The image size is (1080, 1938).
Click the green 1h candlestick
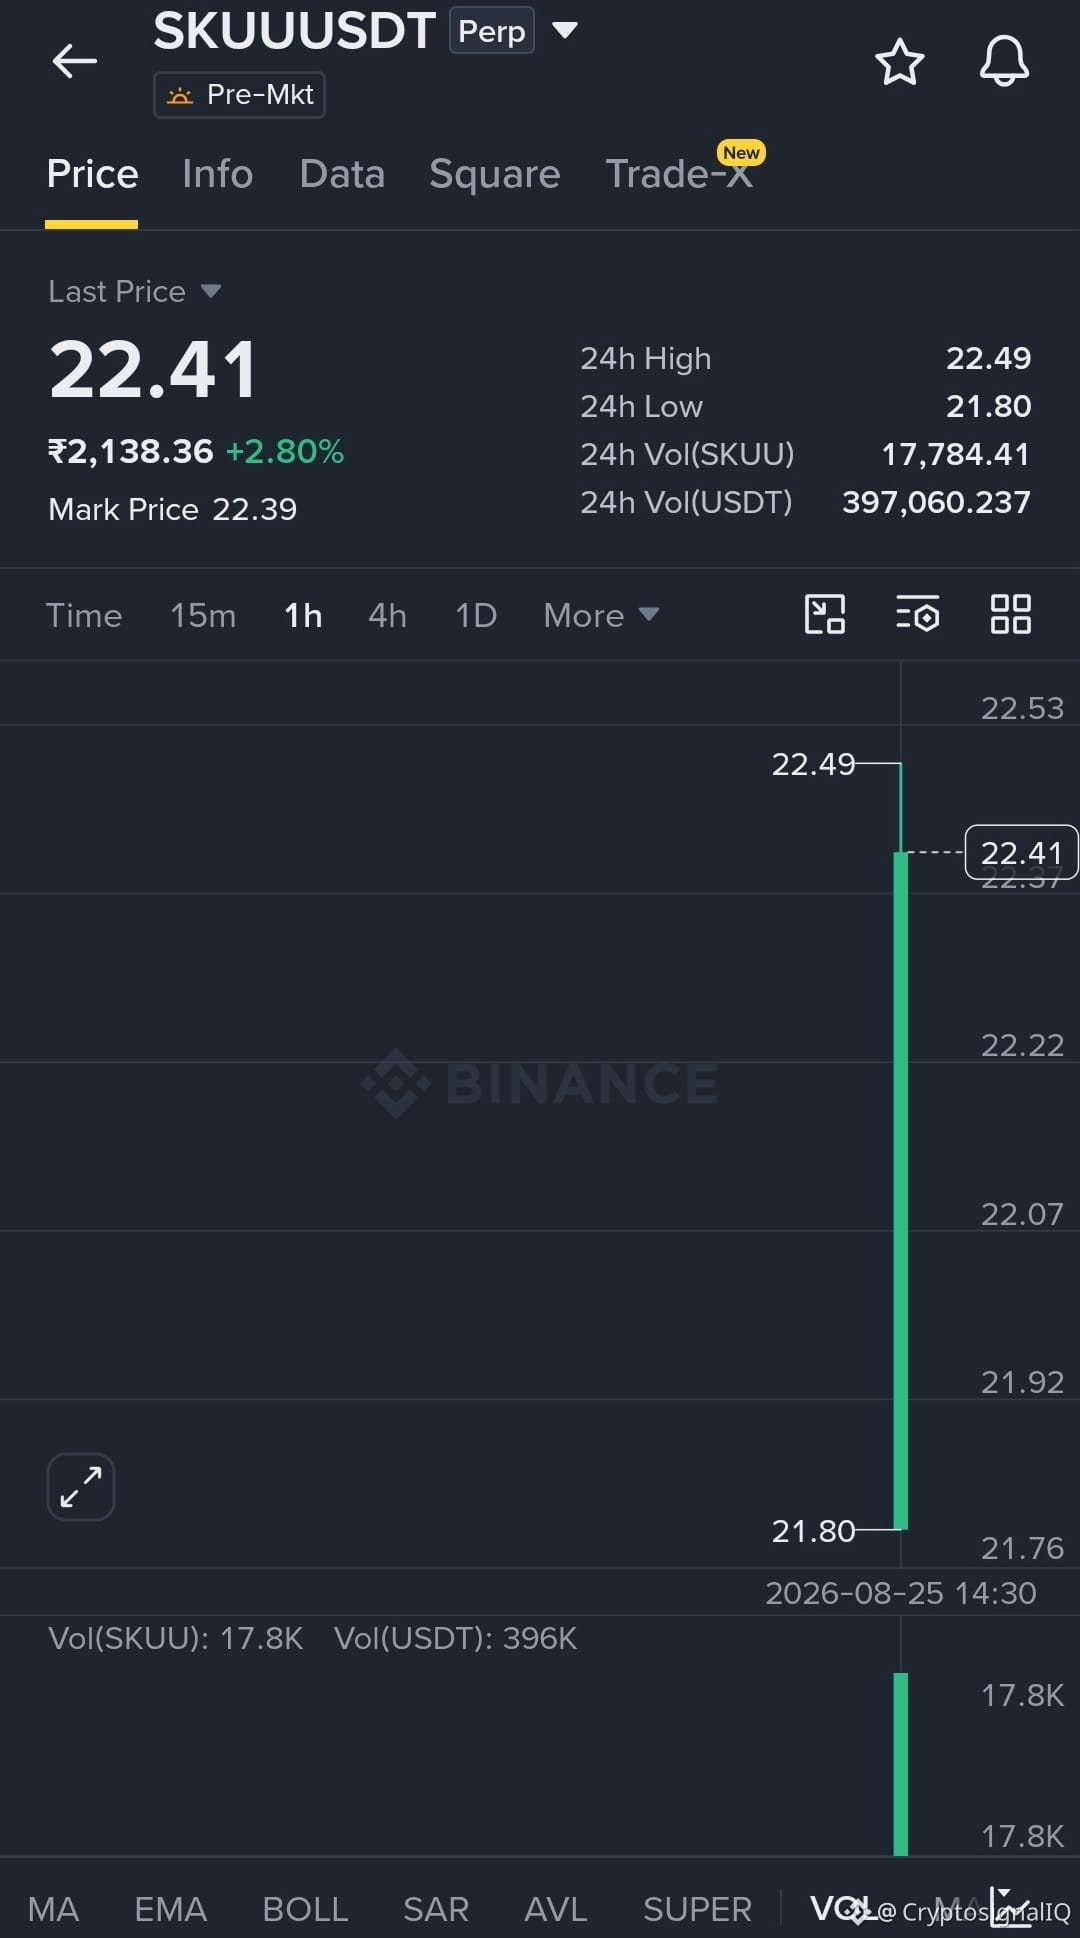coord(901,1190)
